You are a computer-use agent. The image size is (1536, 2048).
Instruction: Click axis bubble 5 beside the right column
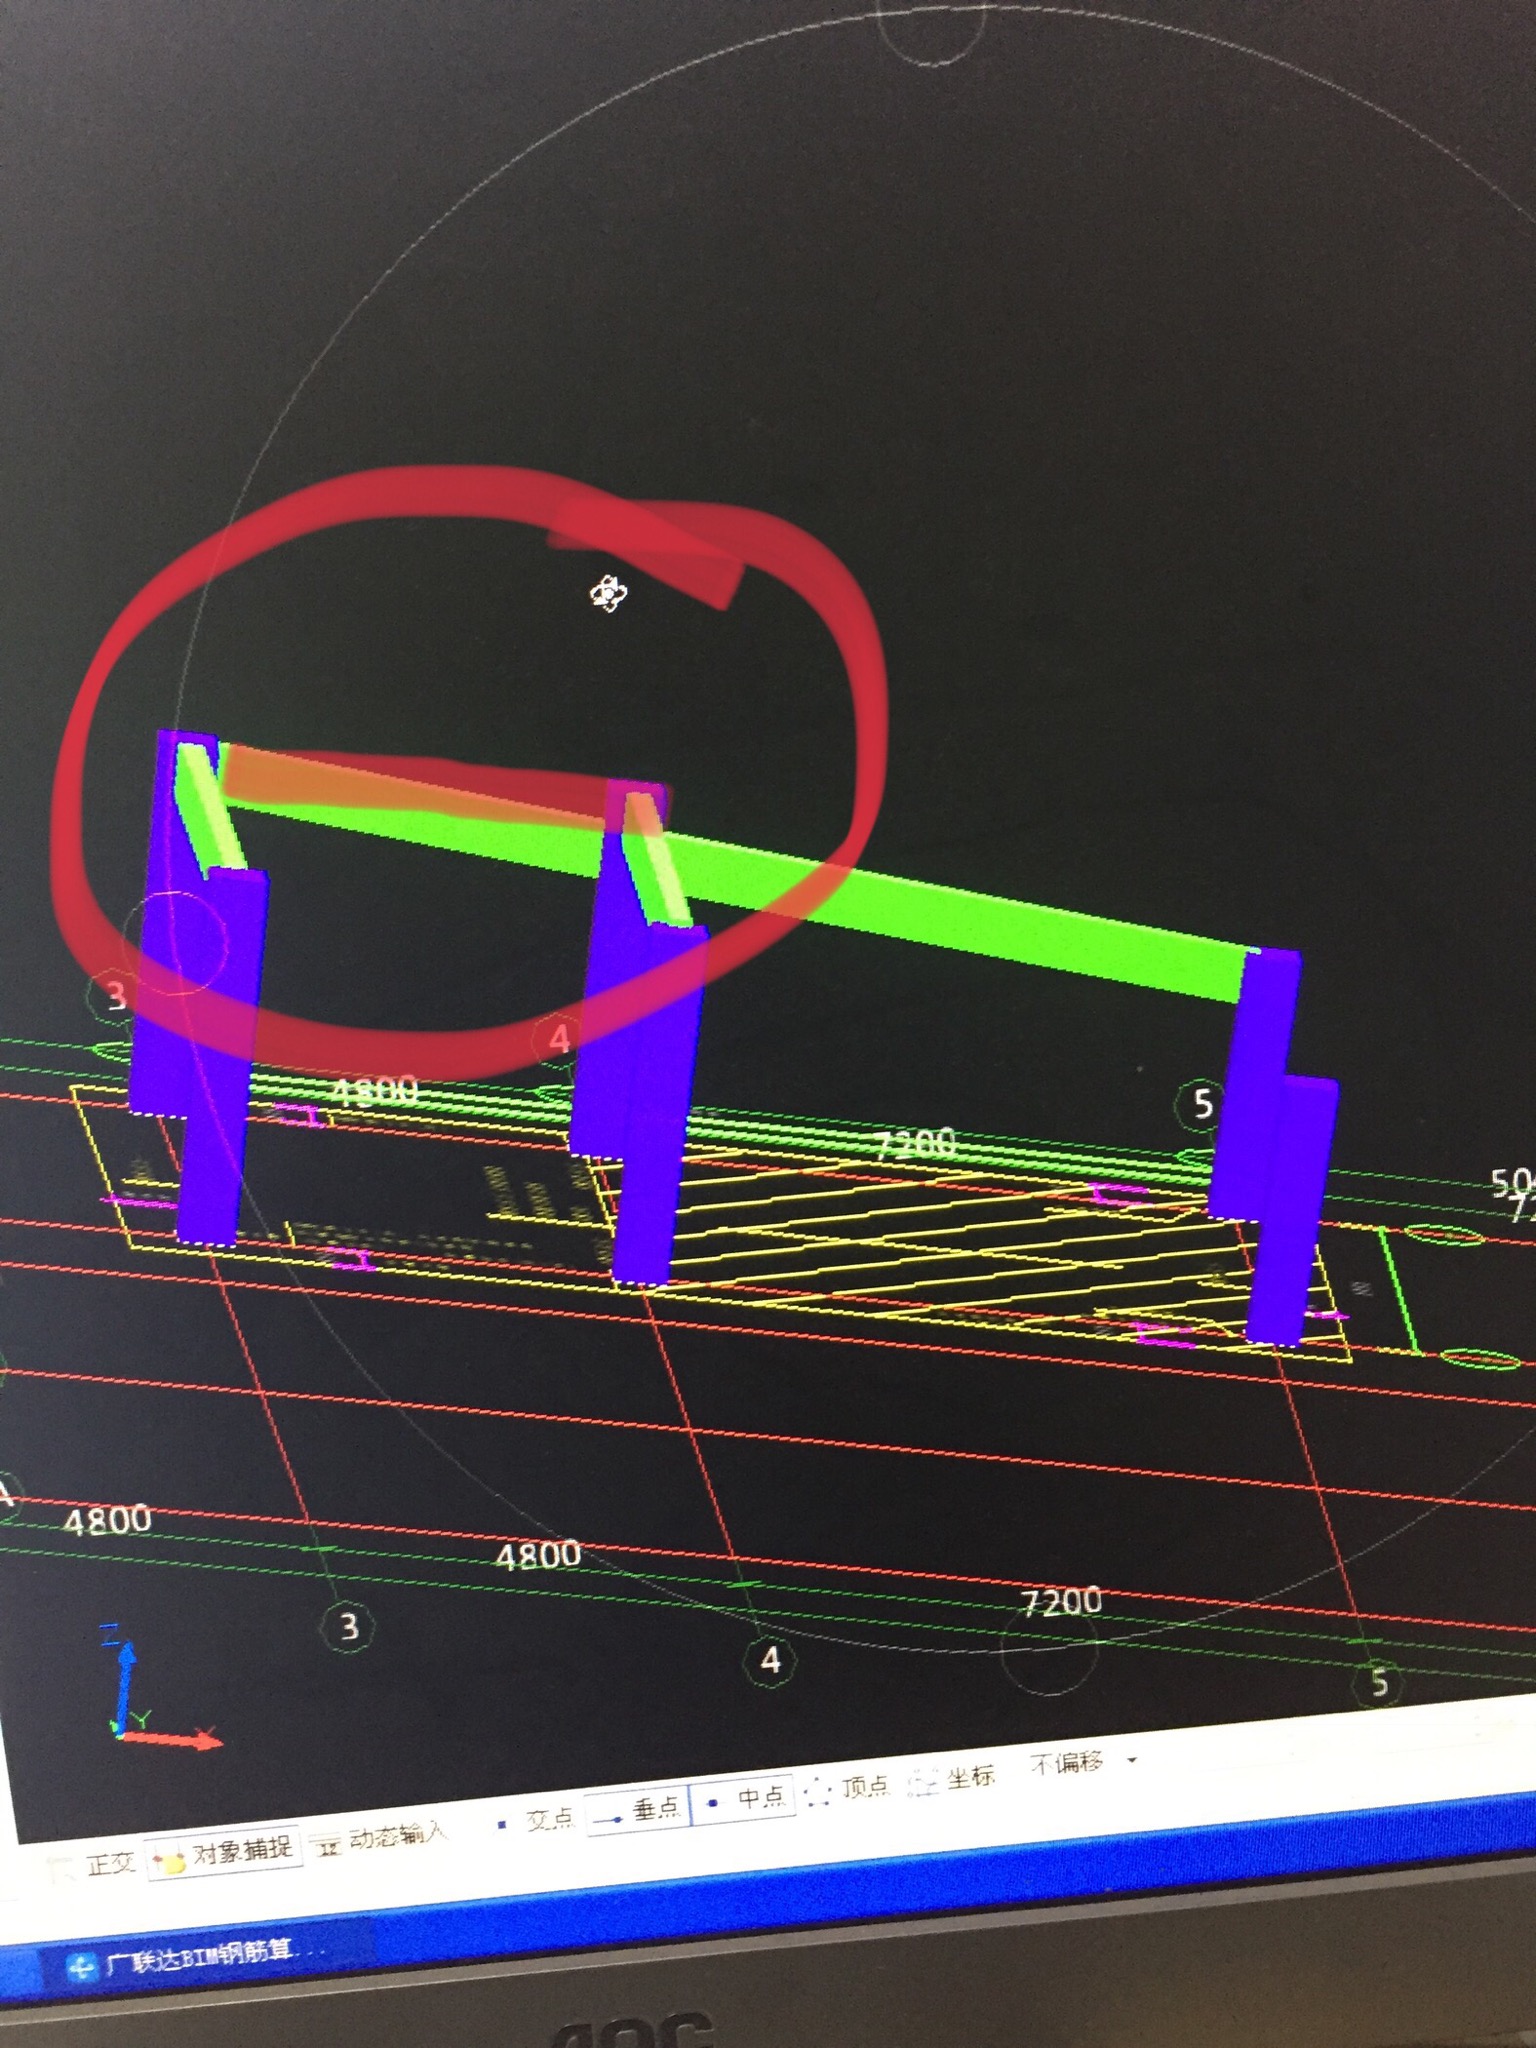[1202, 1104]
